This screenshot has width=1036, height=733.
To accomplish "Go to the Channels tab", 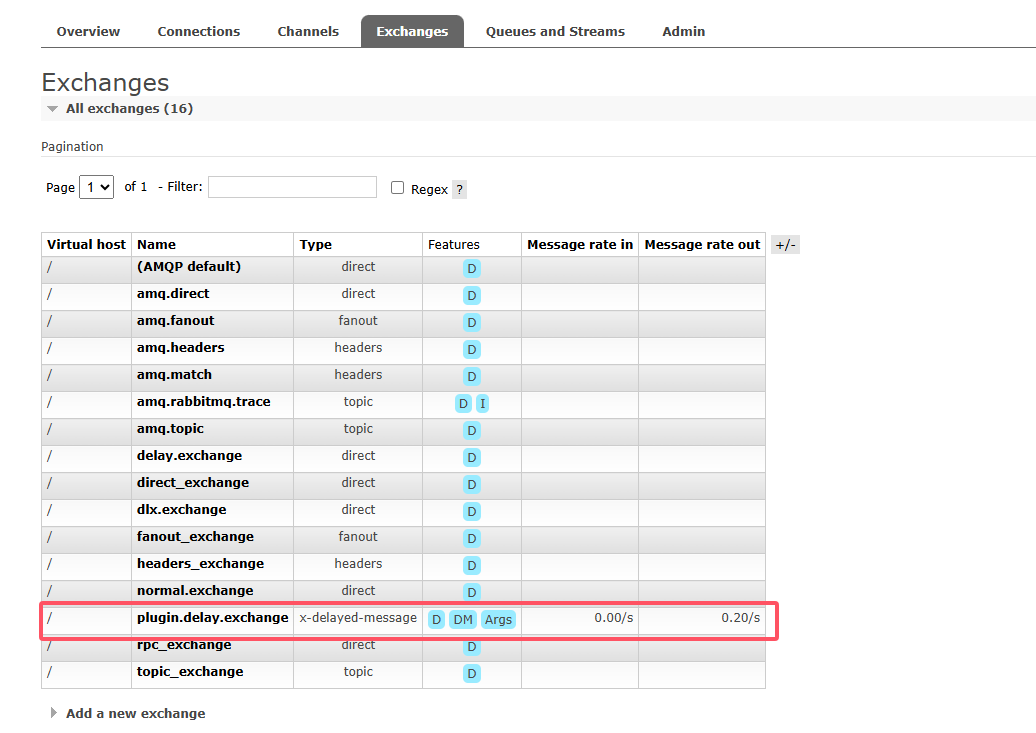I will pos(308,32).
